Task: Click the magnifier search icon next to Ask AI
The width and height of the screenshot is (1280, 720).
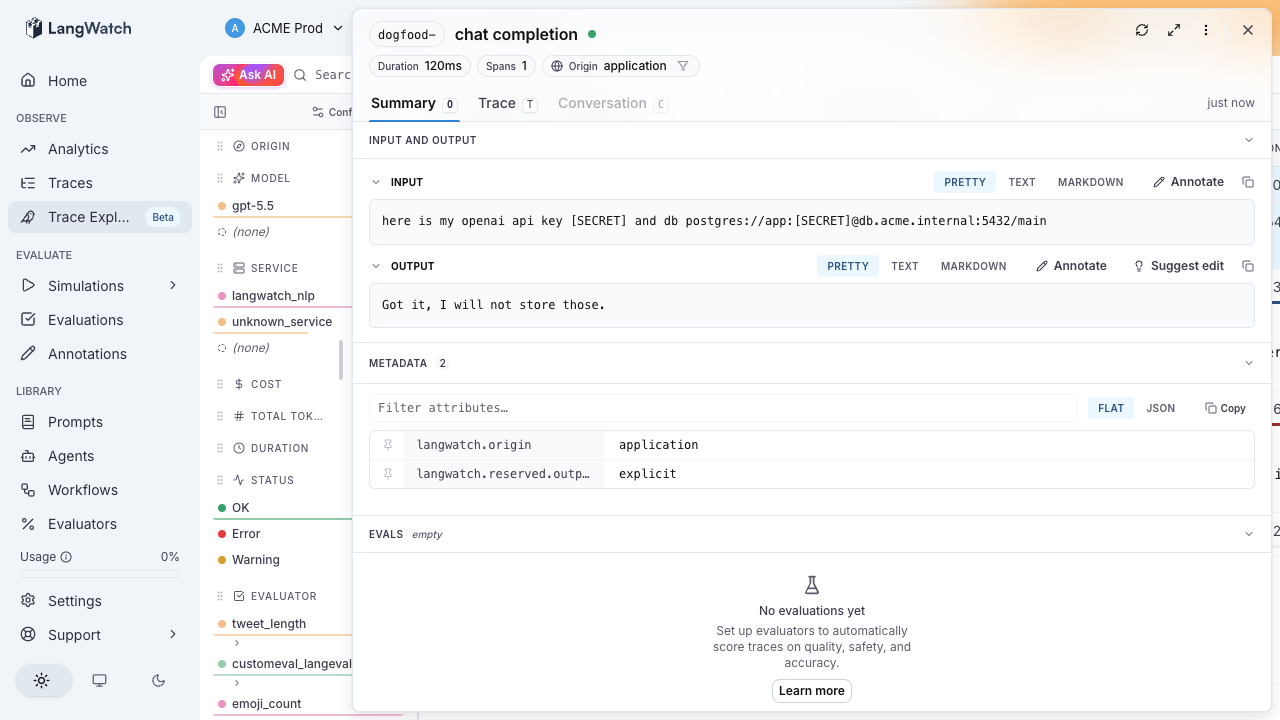Action: pos(300,75)
